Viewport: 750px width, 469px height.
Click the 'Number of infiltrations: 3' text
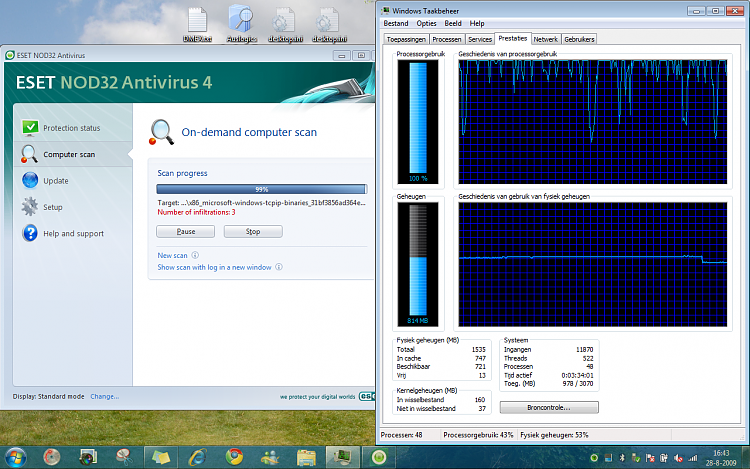point(196,212)
